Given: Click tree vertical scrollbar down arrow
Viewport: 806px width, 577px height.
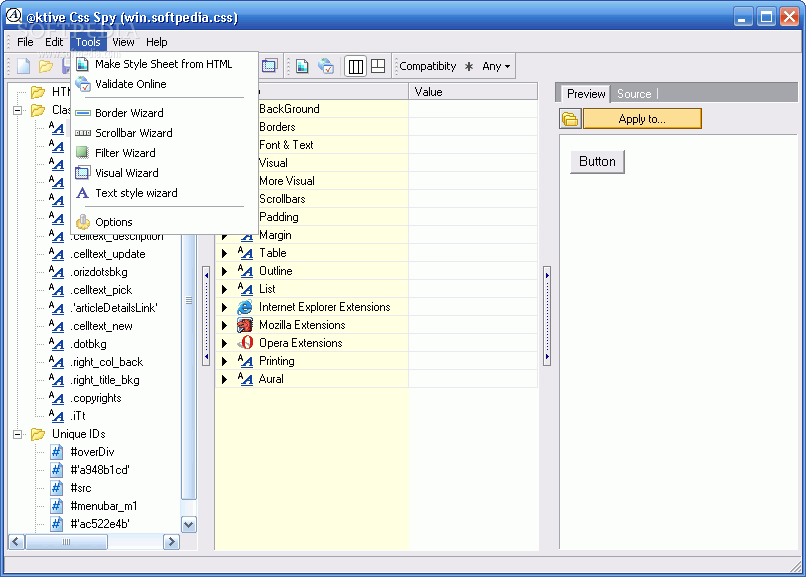Looking at the screenshot, I should [189, 525].
